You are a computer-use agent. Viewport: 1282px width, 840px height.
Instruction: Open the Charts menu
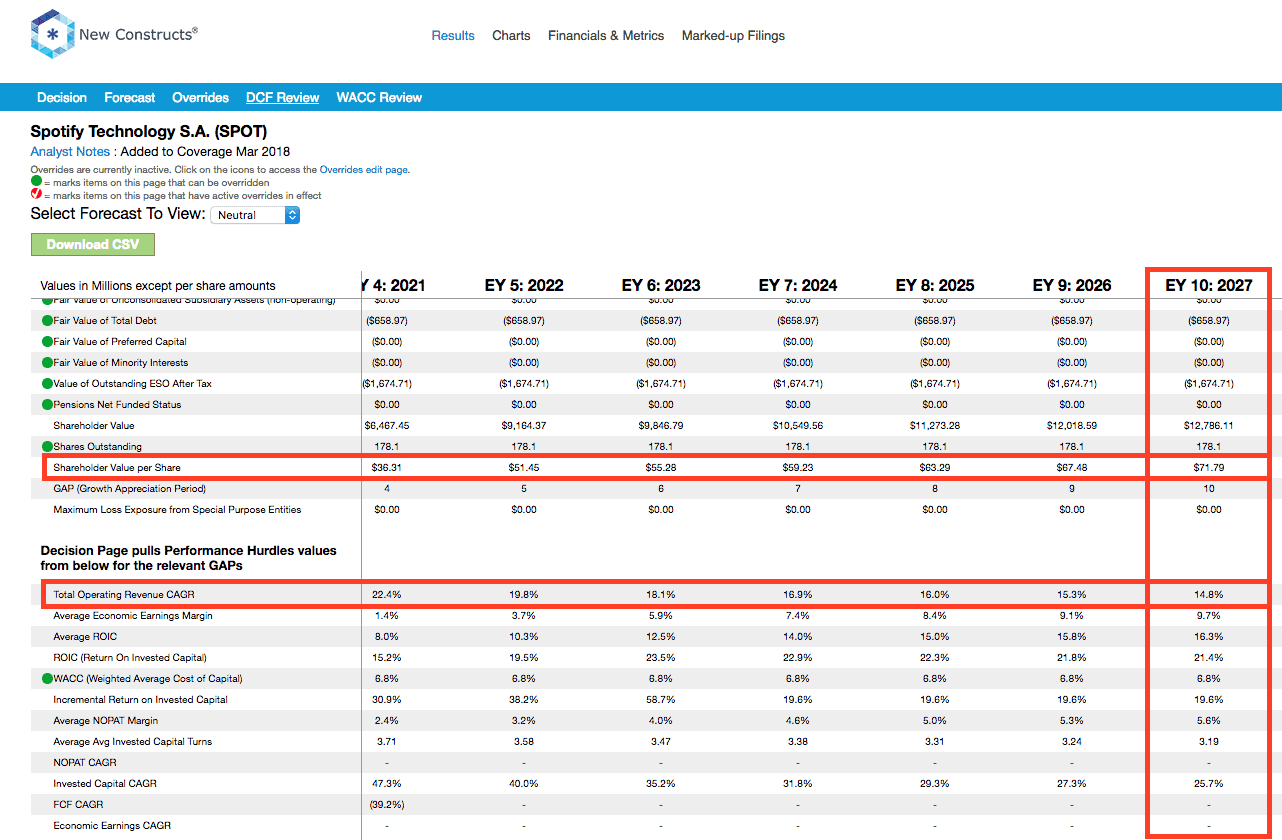(x=511, y=36)
